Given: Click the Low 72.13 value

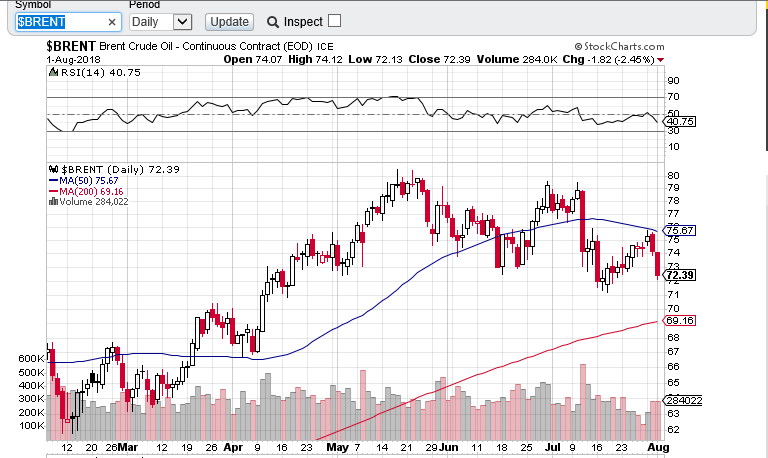Looking at the screenshot, I should tap(375, 59).
